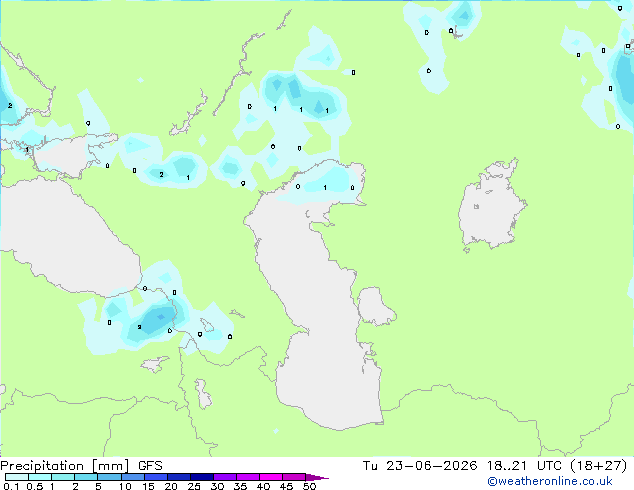The image size is (634, 490).
Task: Select the 20–25 mm legend color swatch
Action: [179, 477]
